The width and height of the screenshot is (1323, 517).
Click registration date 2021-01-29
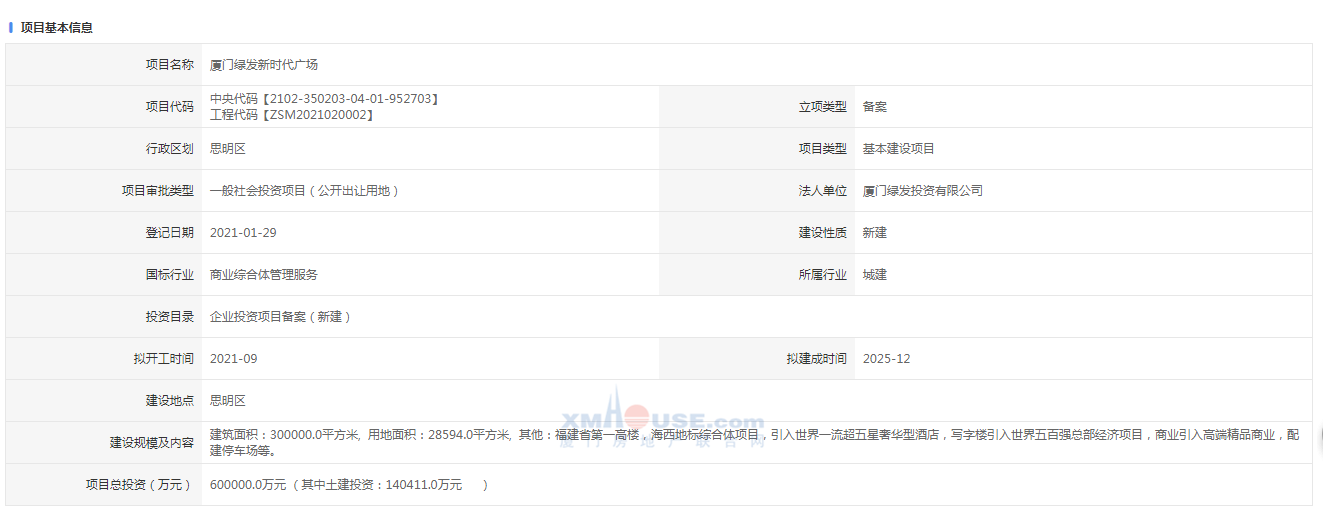[243, 232]
